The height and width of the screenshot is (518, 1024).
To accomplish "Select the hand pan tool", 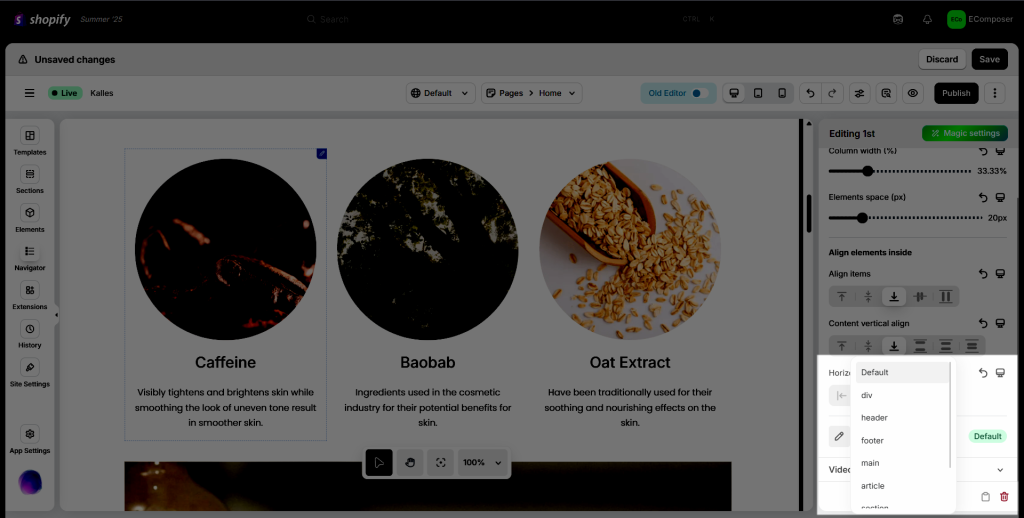I will pos(410,462).
